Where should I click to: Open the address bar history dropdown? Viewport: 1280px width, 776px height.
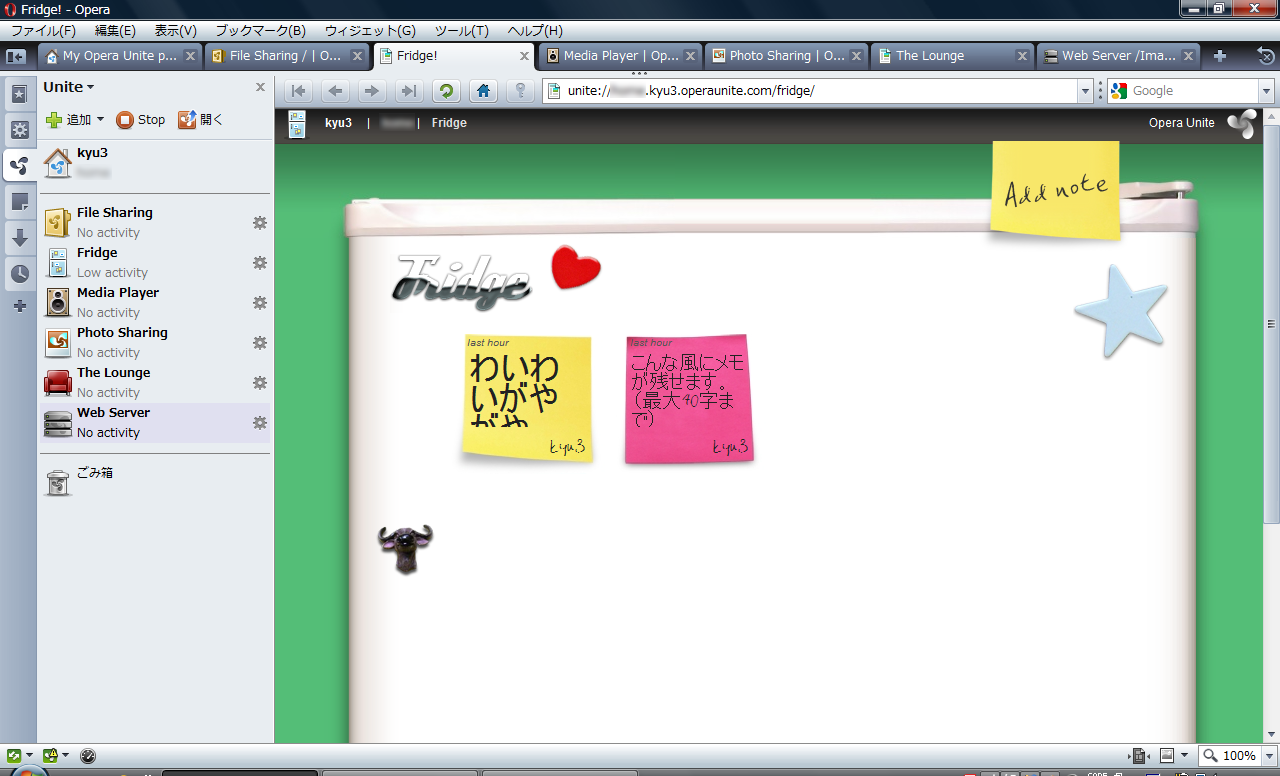1086,91
